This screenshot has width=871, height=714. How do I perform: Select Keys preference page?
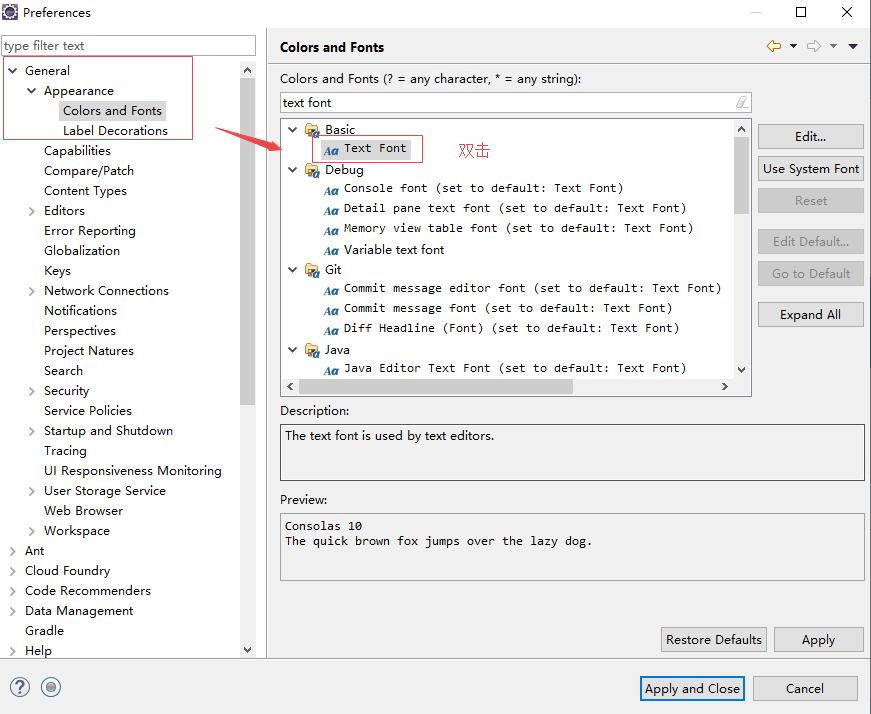[x=57, y=271]
